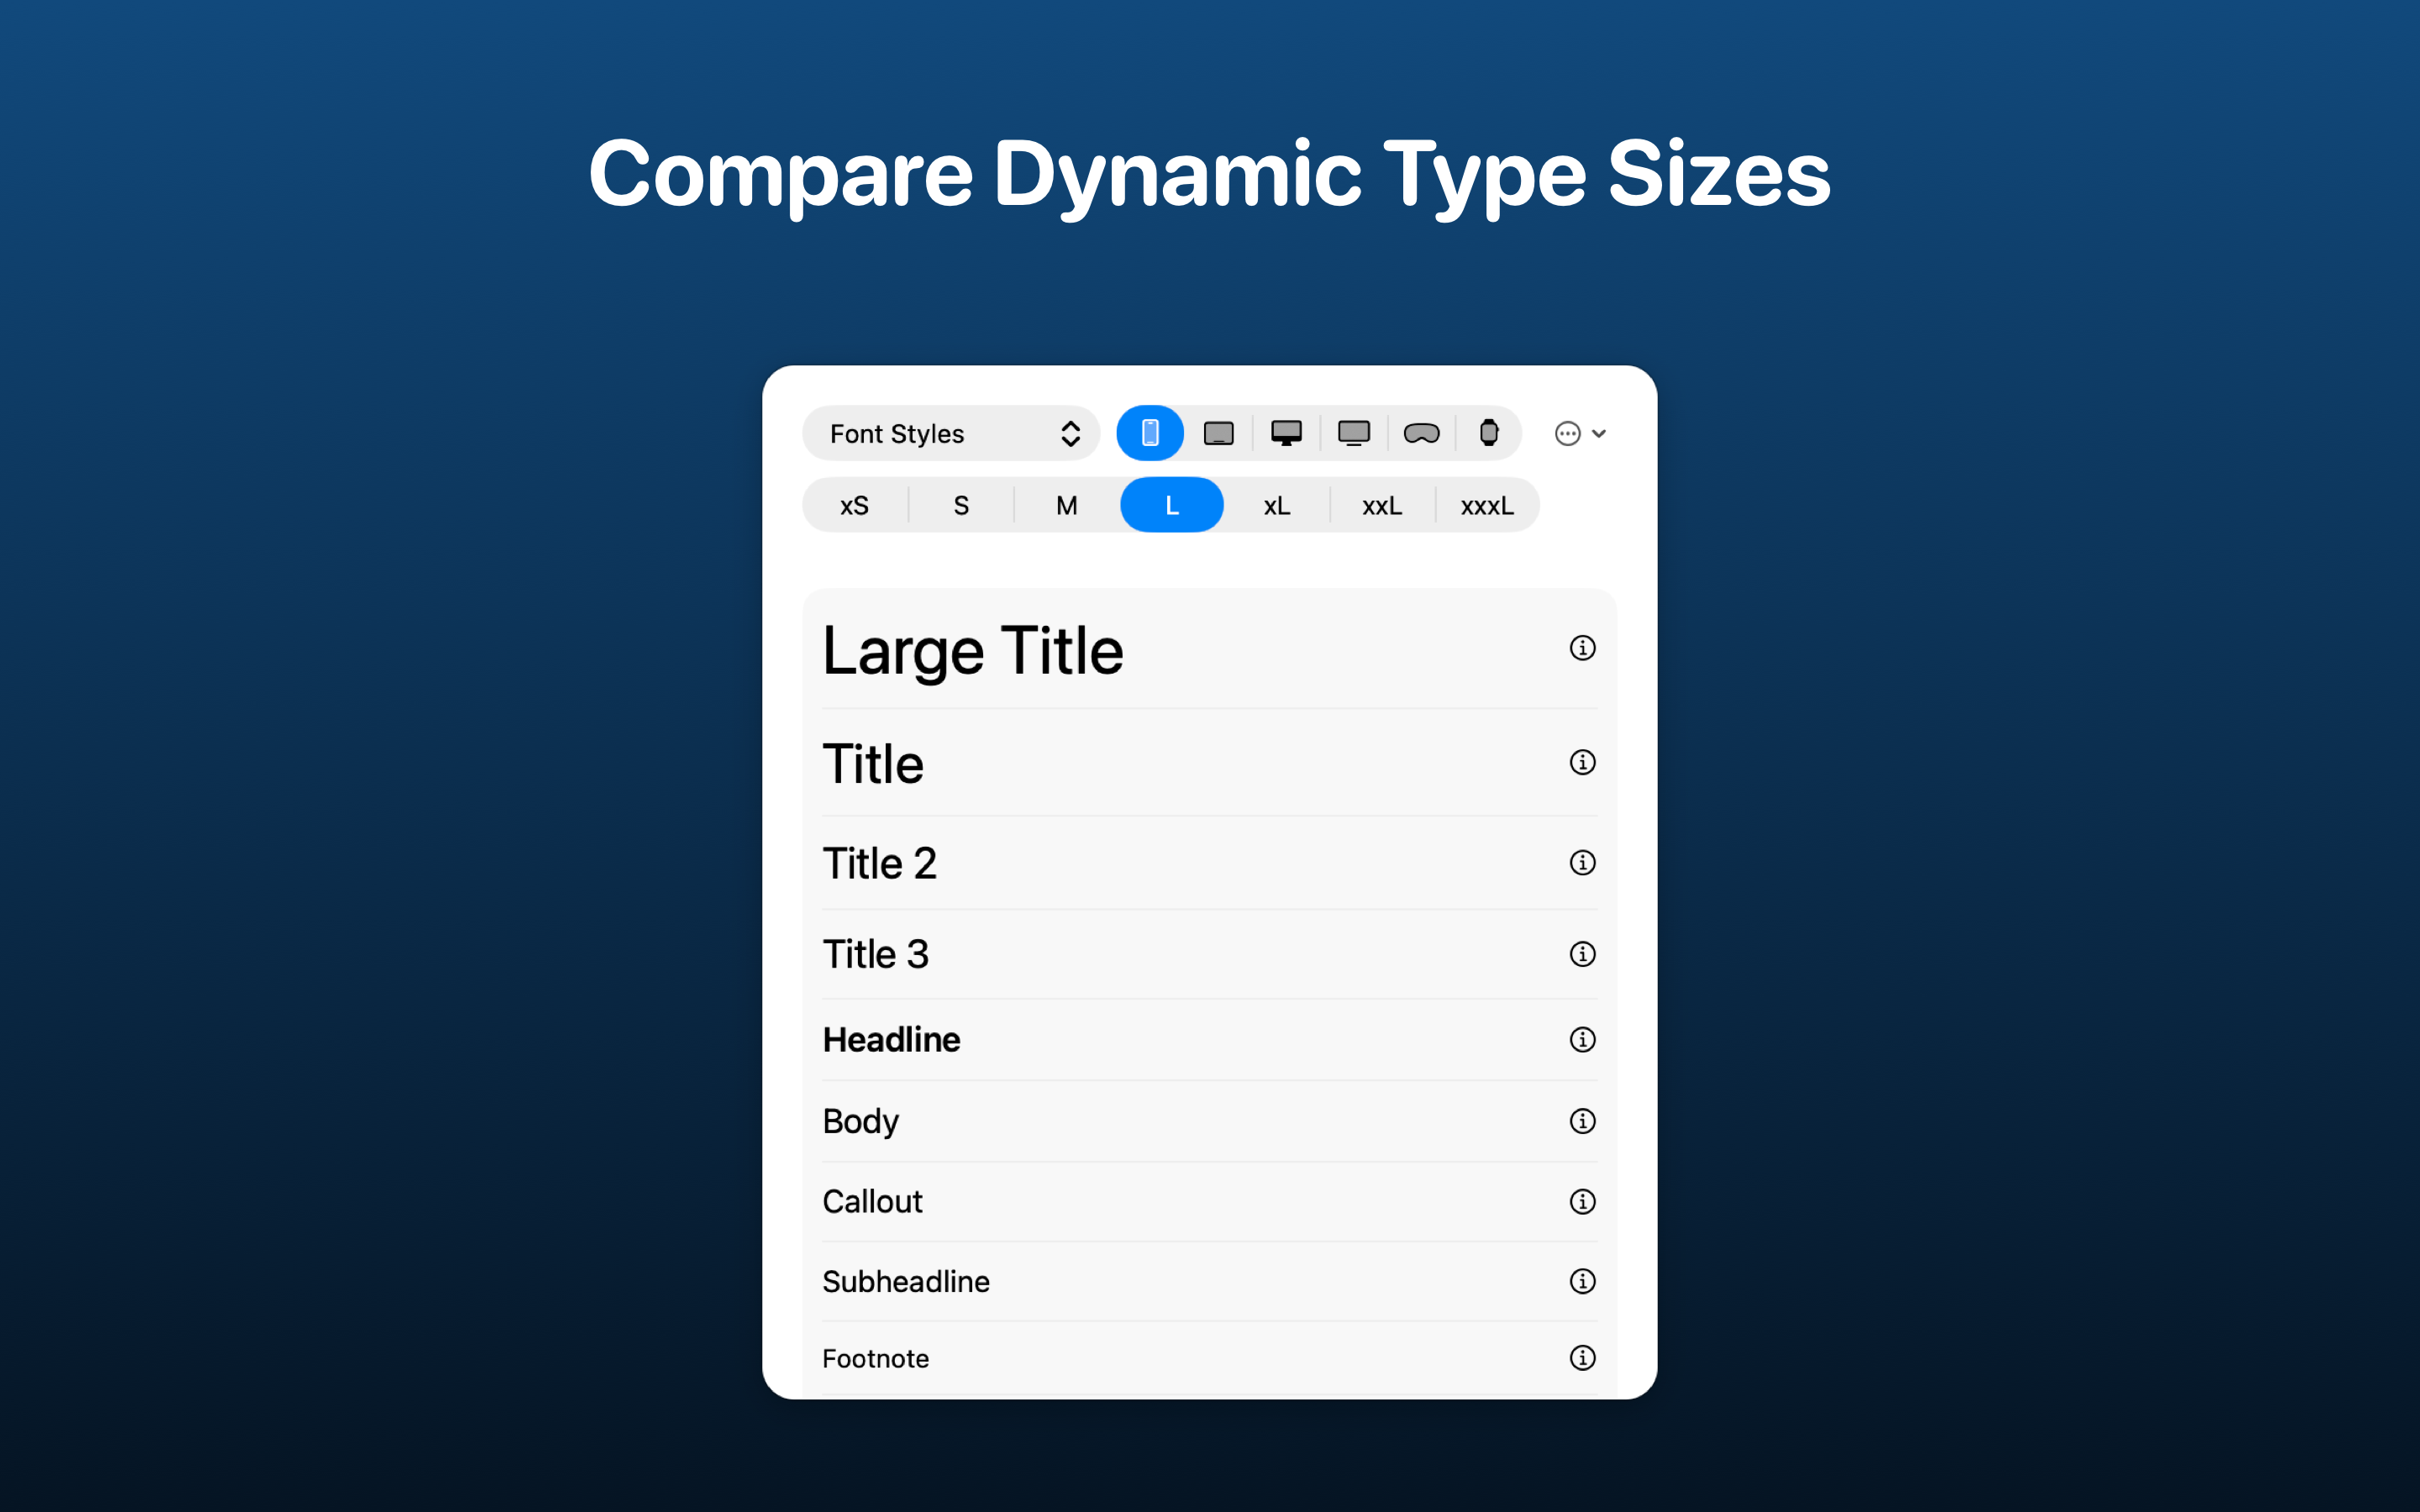Click the Footnote row text
The width and height of the screenshot is (2420, 1512).
tap(875, 1358)
